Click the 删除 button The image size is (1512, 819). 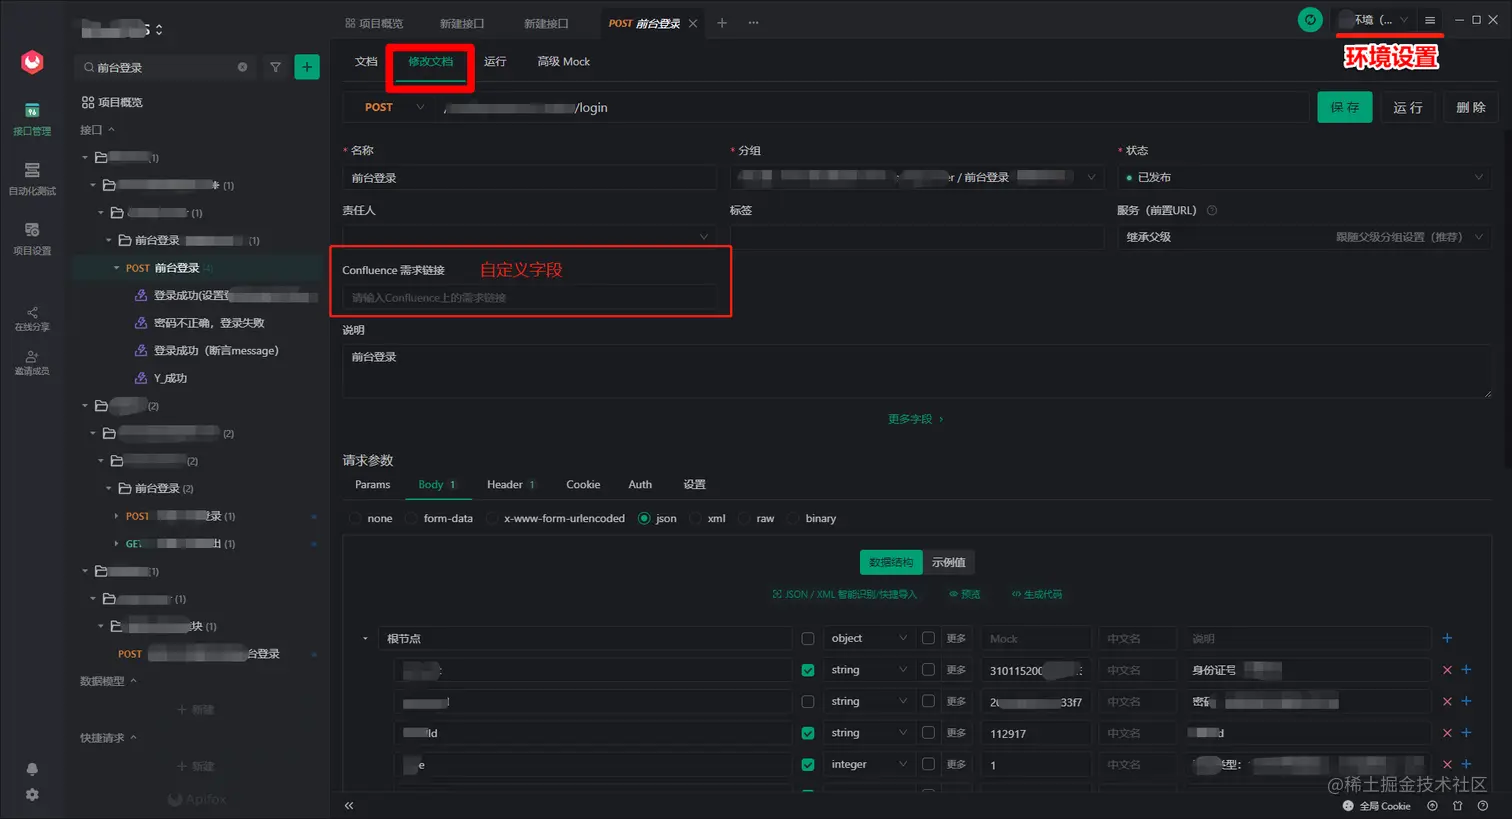coord(1471,107)
